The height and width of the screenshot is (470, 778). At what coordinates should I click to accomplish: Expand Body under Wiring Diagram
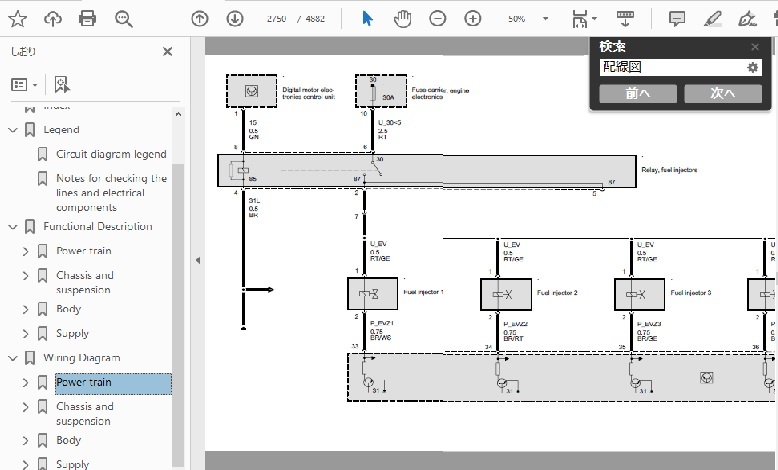pos(26,441)
